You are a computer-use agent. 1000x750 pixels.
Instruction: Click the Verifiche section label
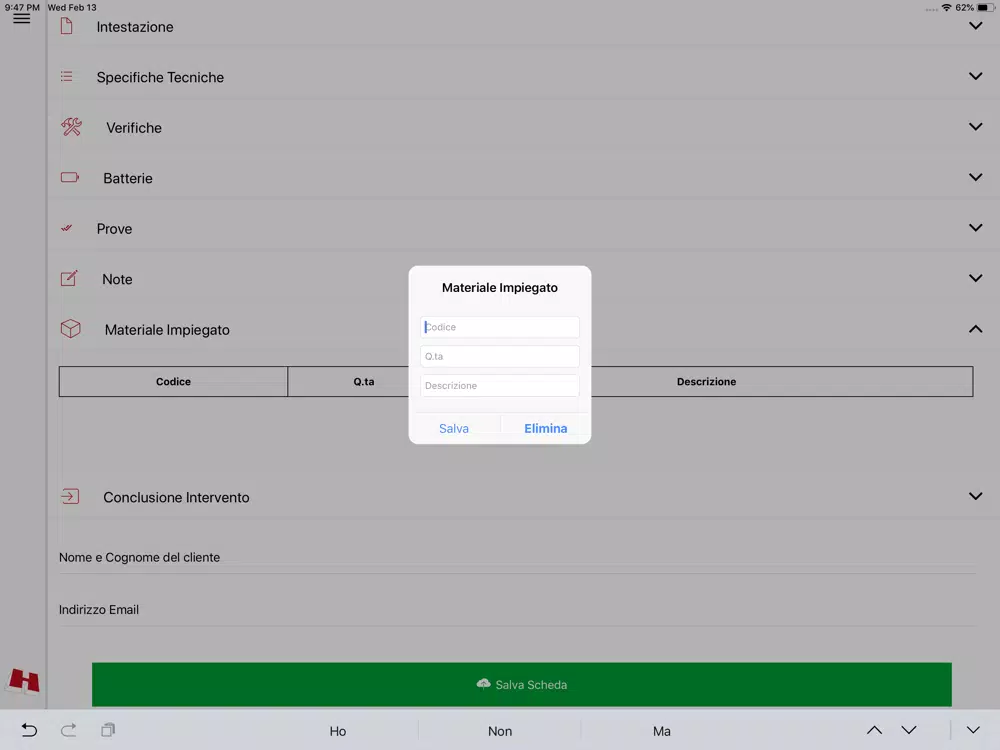tap(134, 128)
